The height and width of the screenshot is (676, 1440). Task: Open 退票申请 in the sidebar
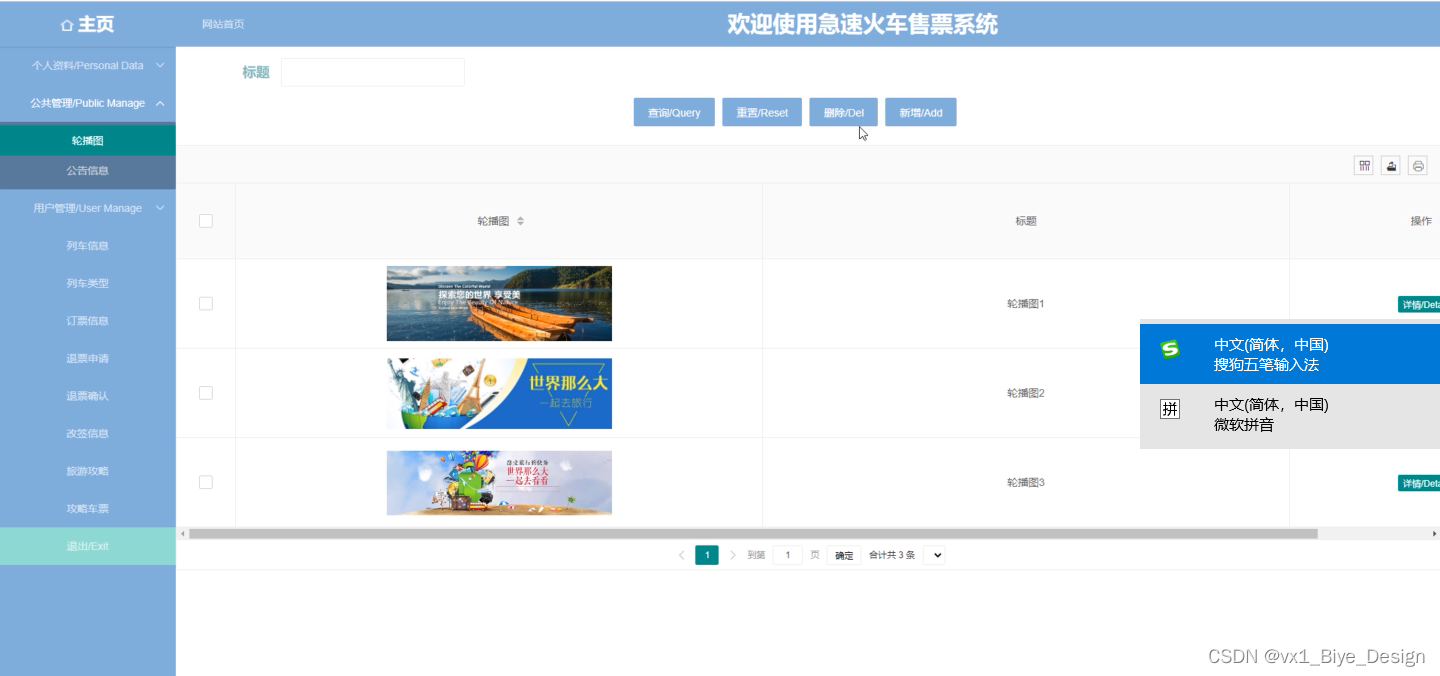click(x=88, y=358)
